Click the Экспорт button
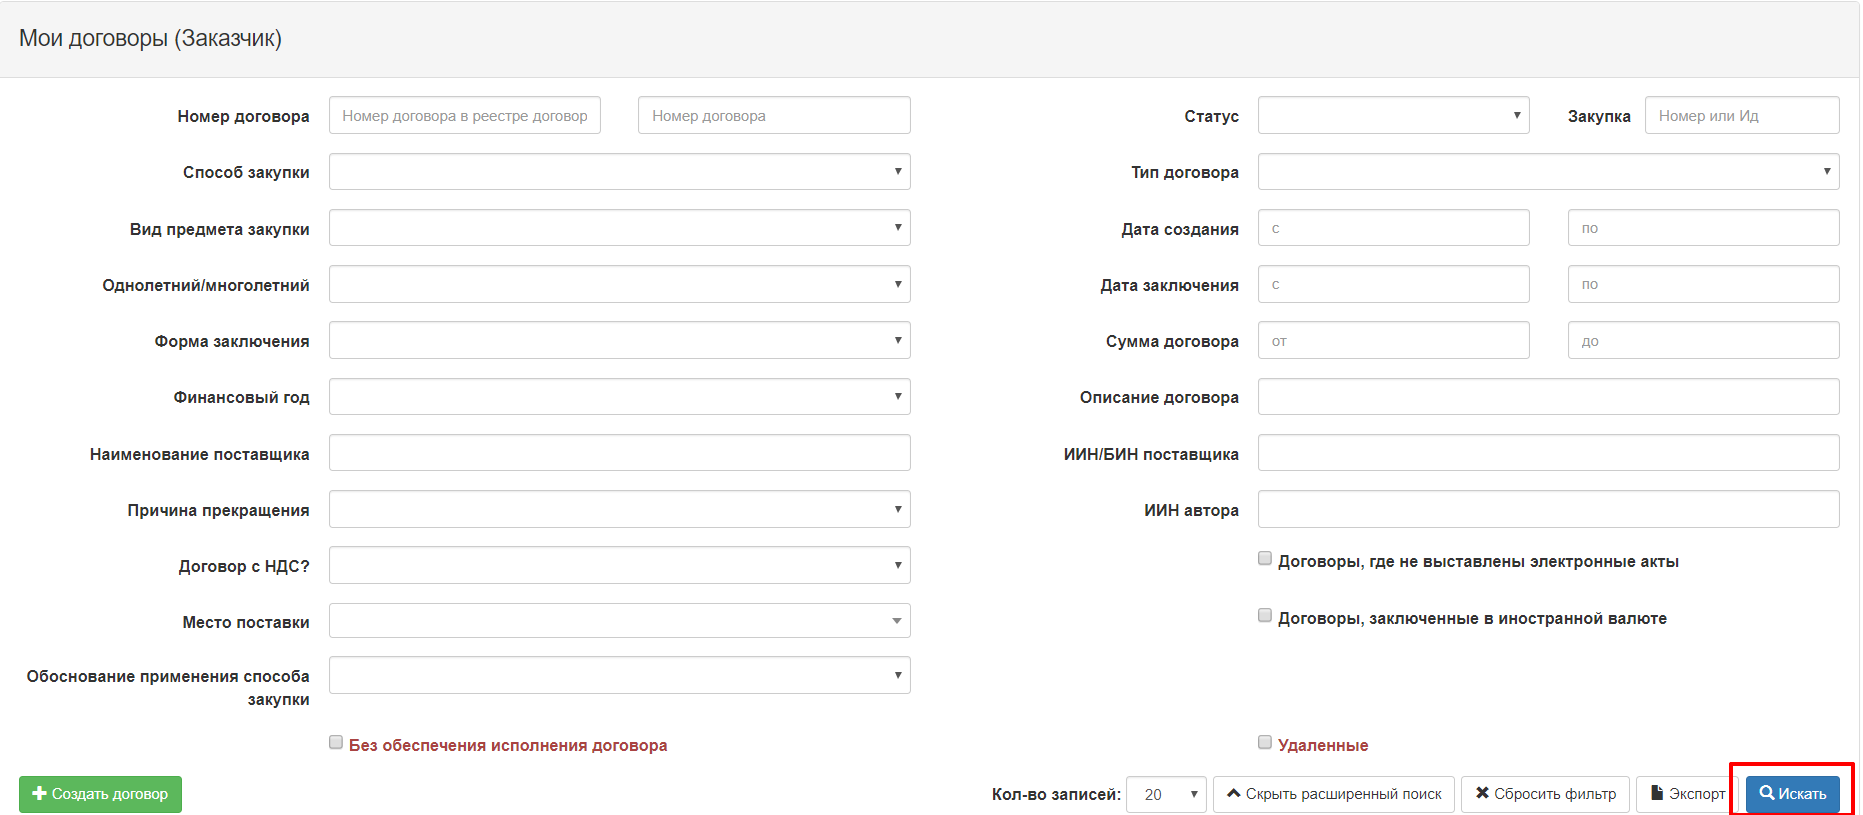Screen dimensions: 1863x815 click(1687, 794)
